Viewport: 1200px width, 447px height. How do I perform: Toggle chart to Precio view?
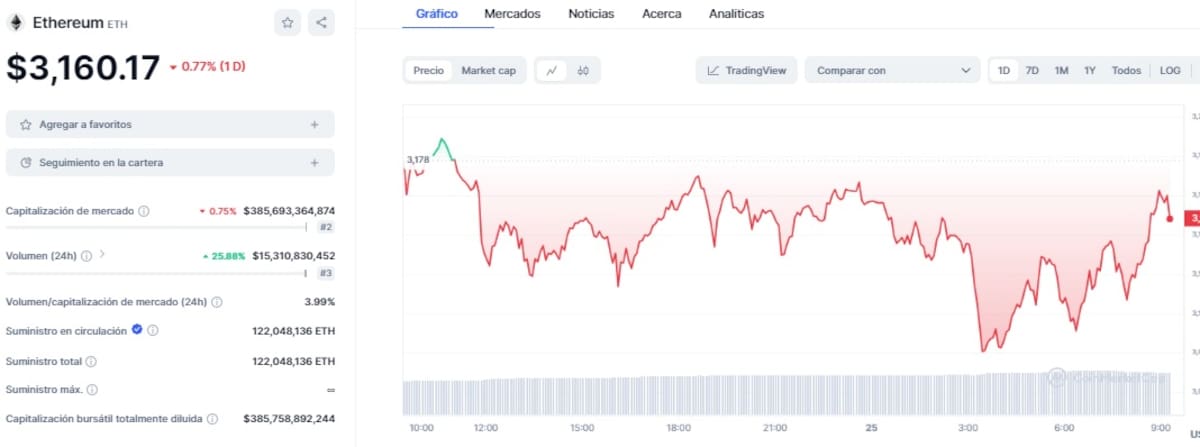(x=429, y=71)
